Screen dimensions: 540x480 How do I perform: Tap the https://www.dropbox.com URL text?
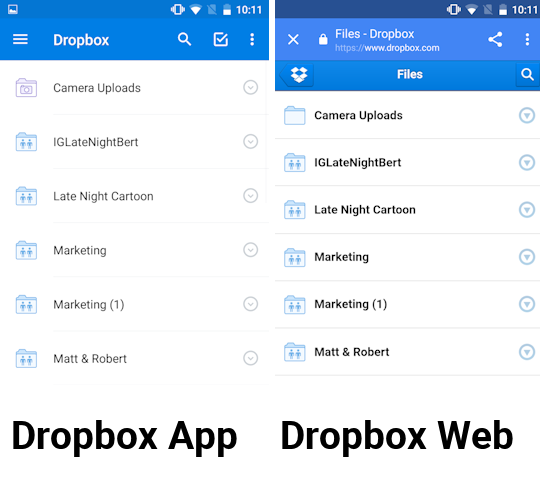click(x=387, y=48)
